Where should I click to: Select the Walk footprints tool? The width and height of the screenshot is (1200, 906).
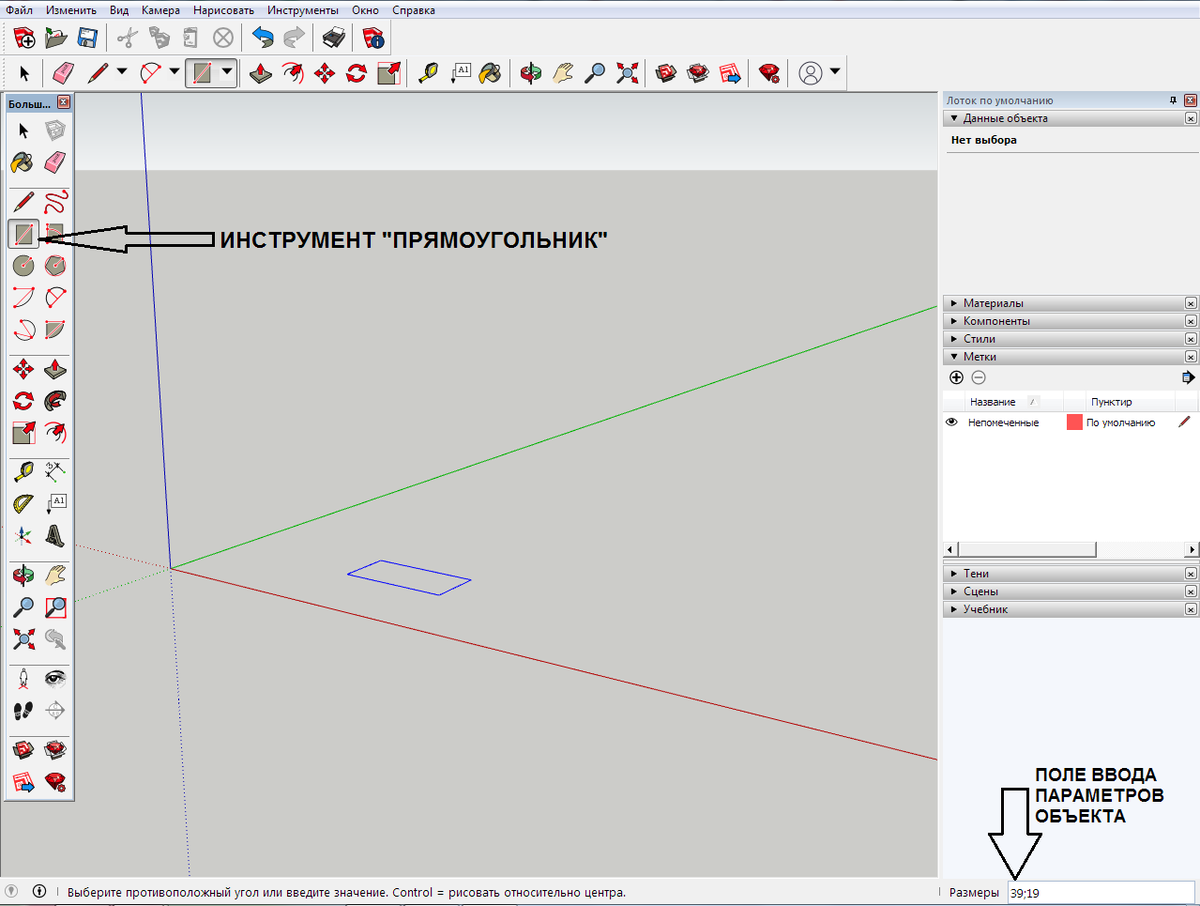pos(24,710)
